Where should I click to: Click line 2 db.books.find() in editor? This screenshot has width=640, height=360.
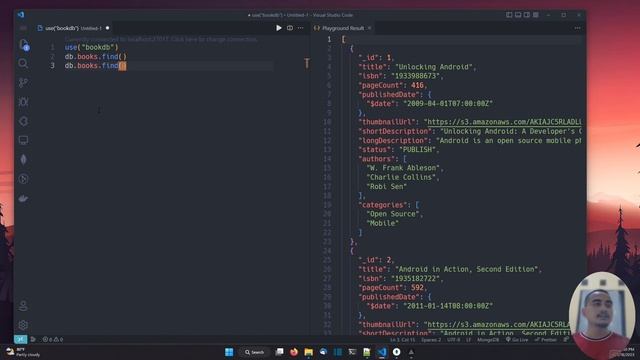pos(96,56)
